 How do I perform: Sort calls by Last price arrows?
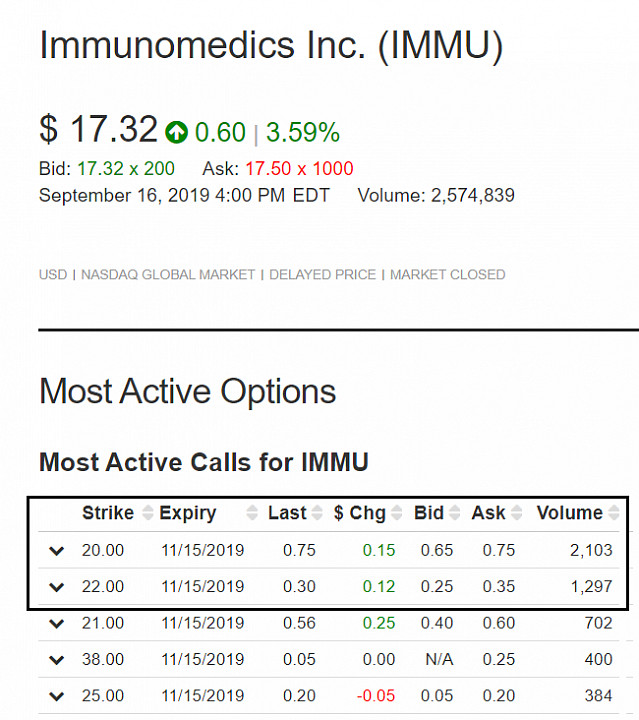(x=317, y=513)
